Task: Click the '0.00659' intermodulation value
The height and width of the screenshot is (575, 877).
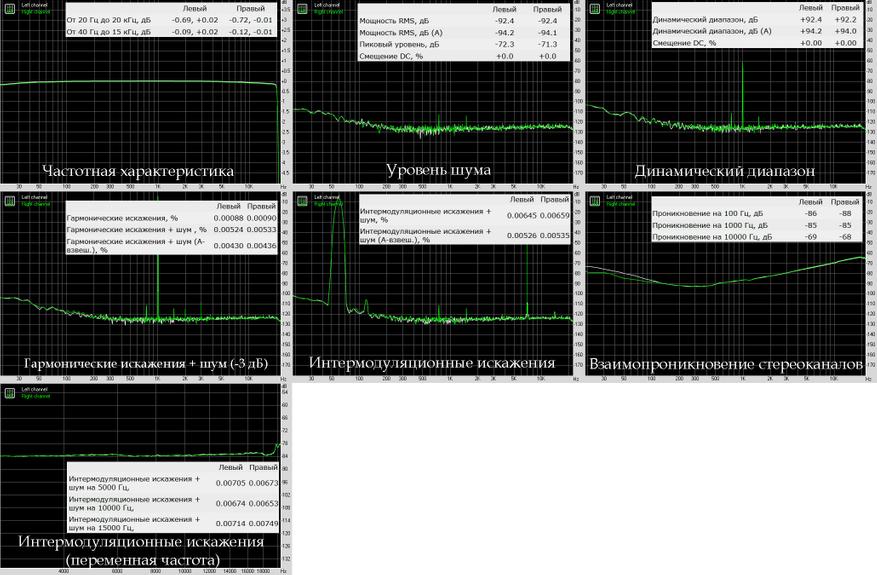Action: pyautogui.click(x=555, y=215)
